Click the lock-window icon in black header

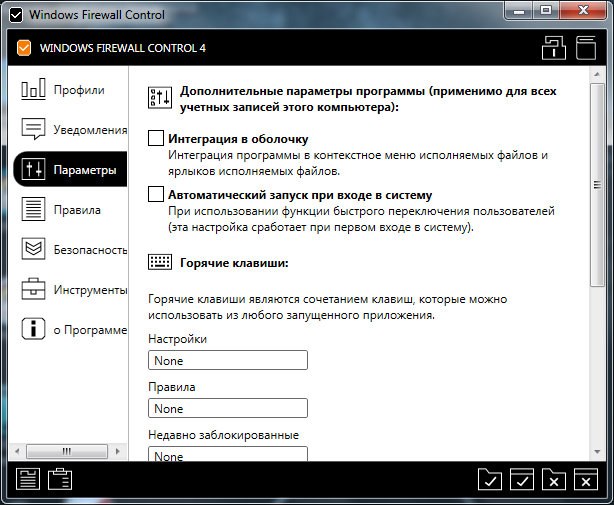(554, 48)
